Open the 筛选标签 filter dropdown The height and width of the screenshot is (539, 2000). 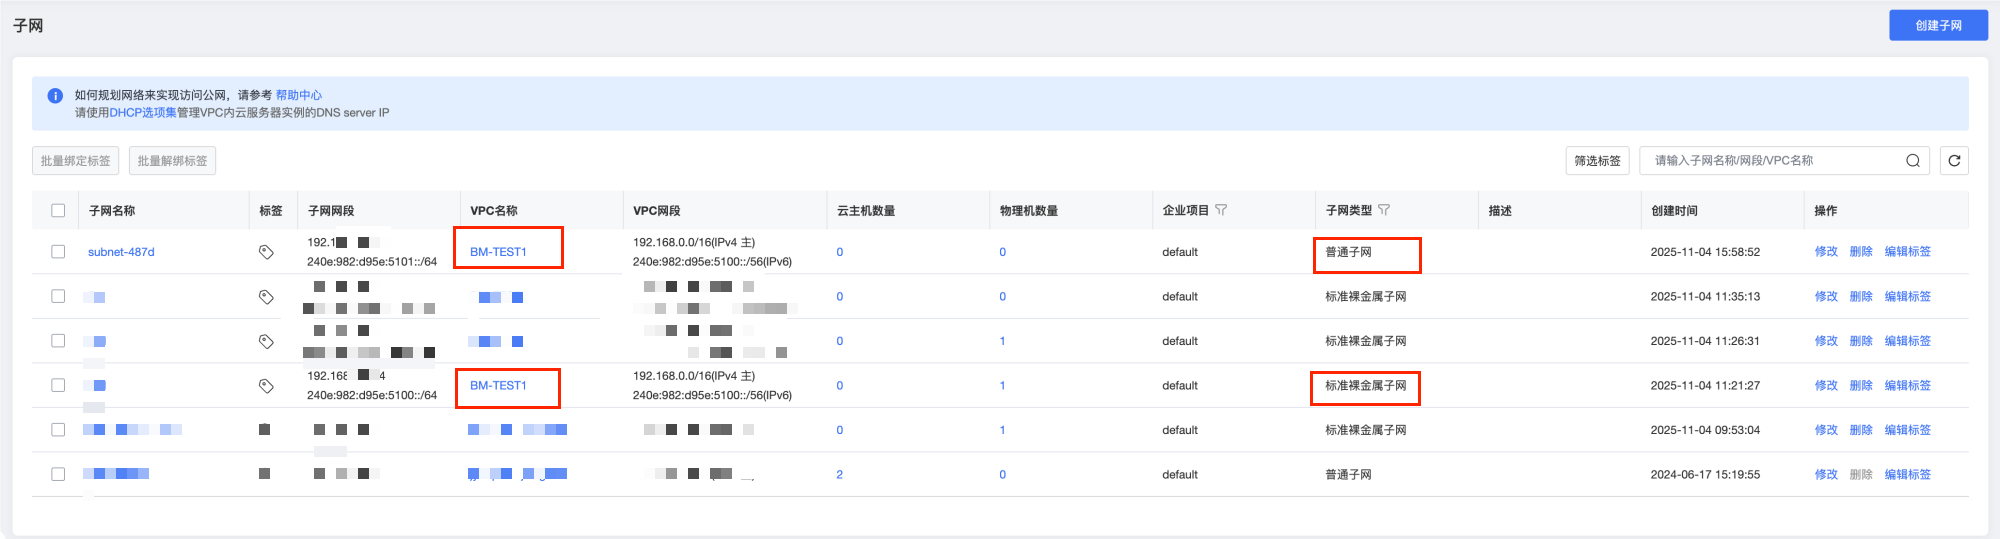(1597, 160)
